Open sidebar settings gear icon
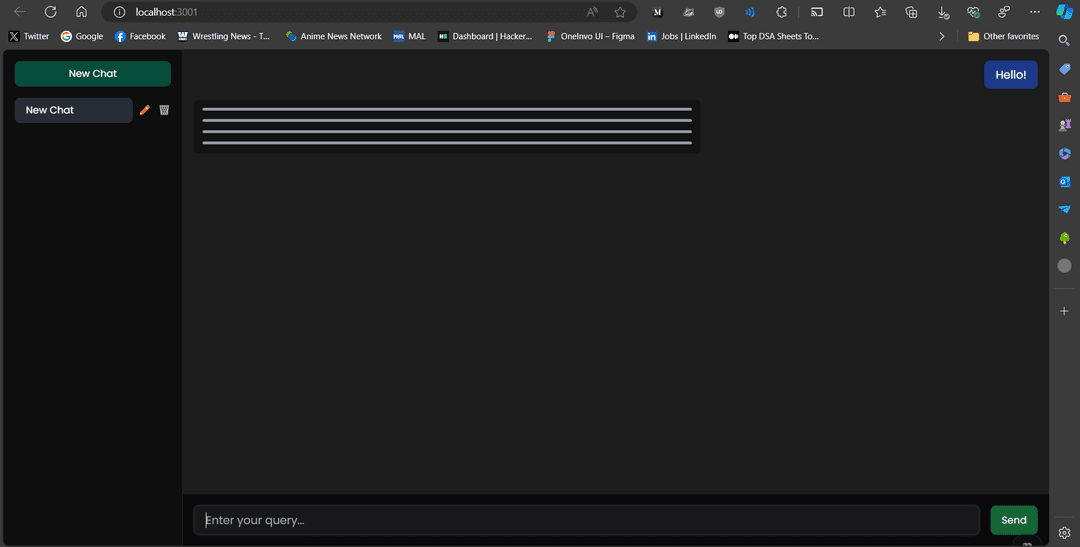 pyautogui.click(x=1064, y=533)
